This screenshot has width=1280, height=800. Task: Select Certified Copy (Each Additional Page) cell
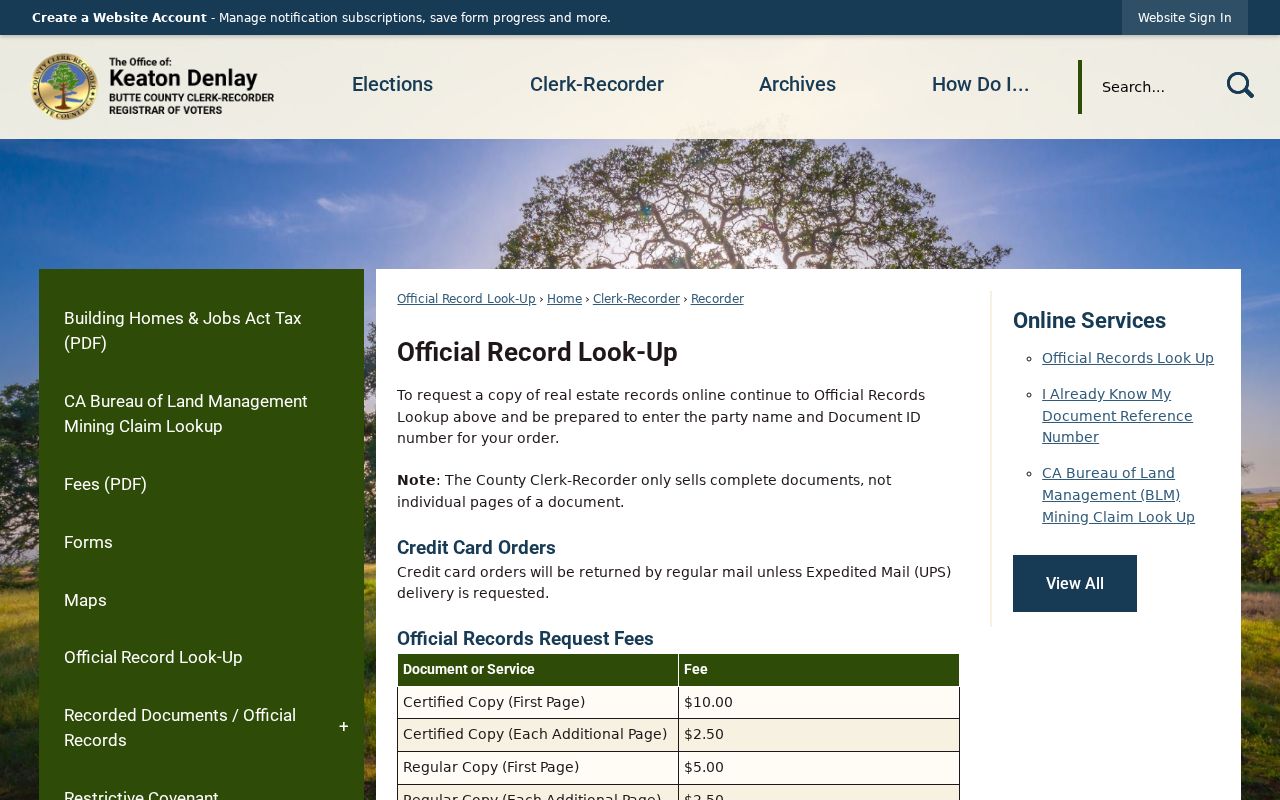tap(538, 735)
